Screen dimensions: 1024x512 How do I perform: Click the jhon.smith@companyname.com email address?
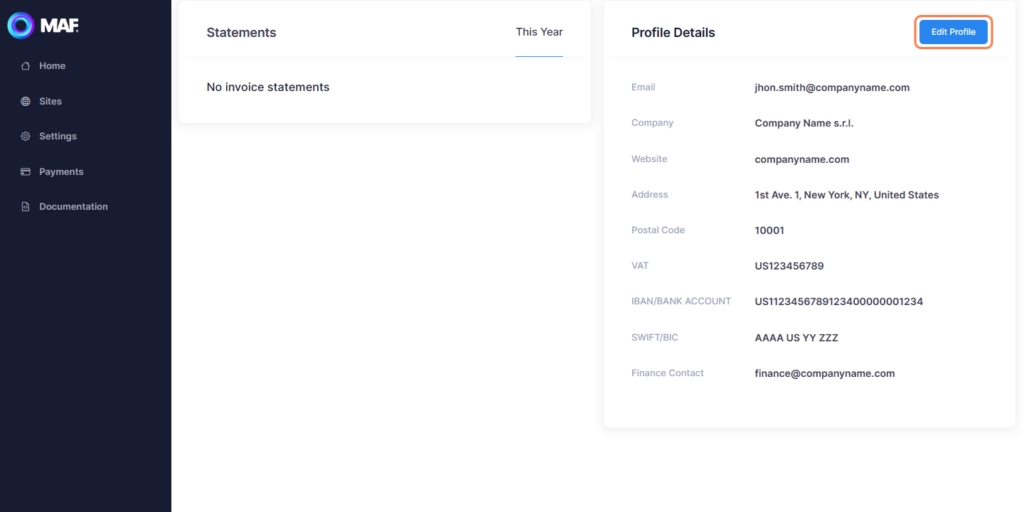point(832,88)
